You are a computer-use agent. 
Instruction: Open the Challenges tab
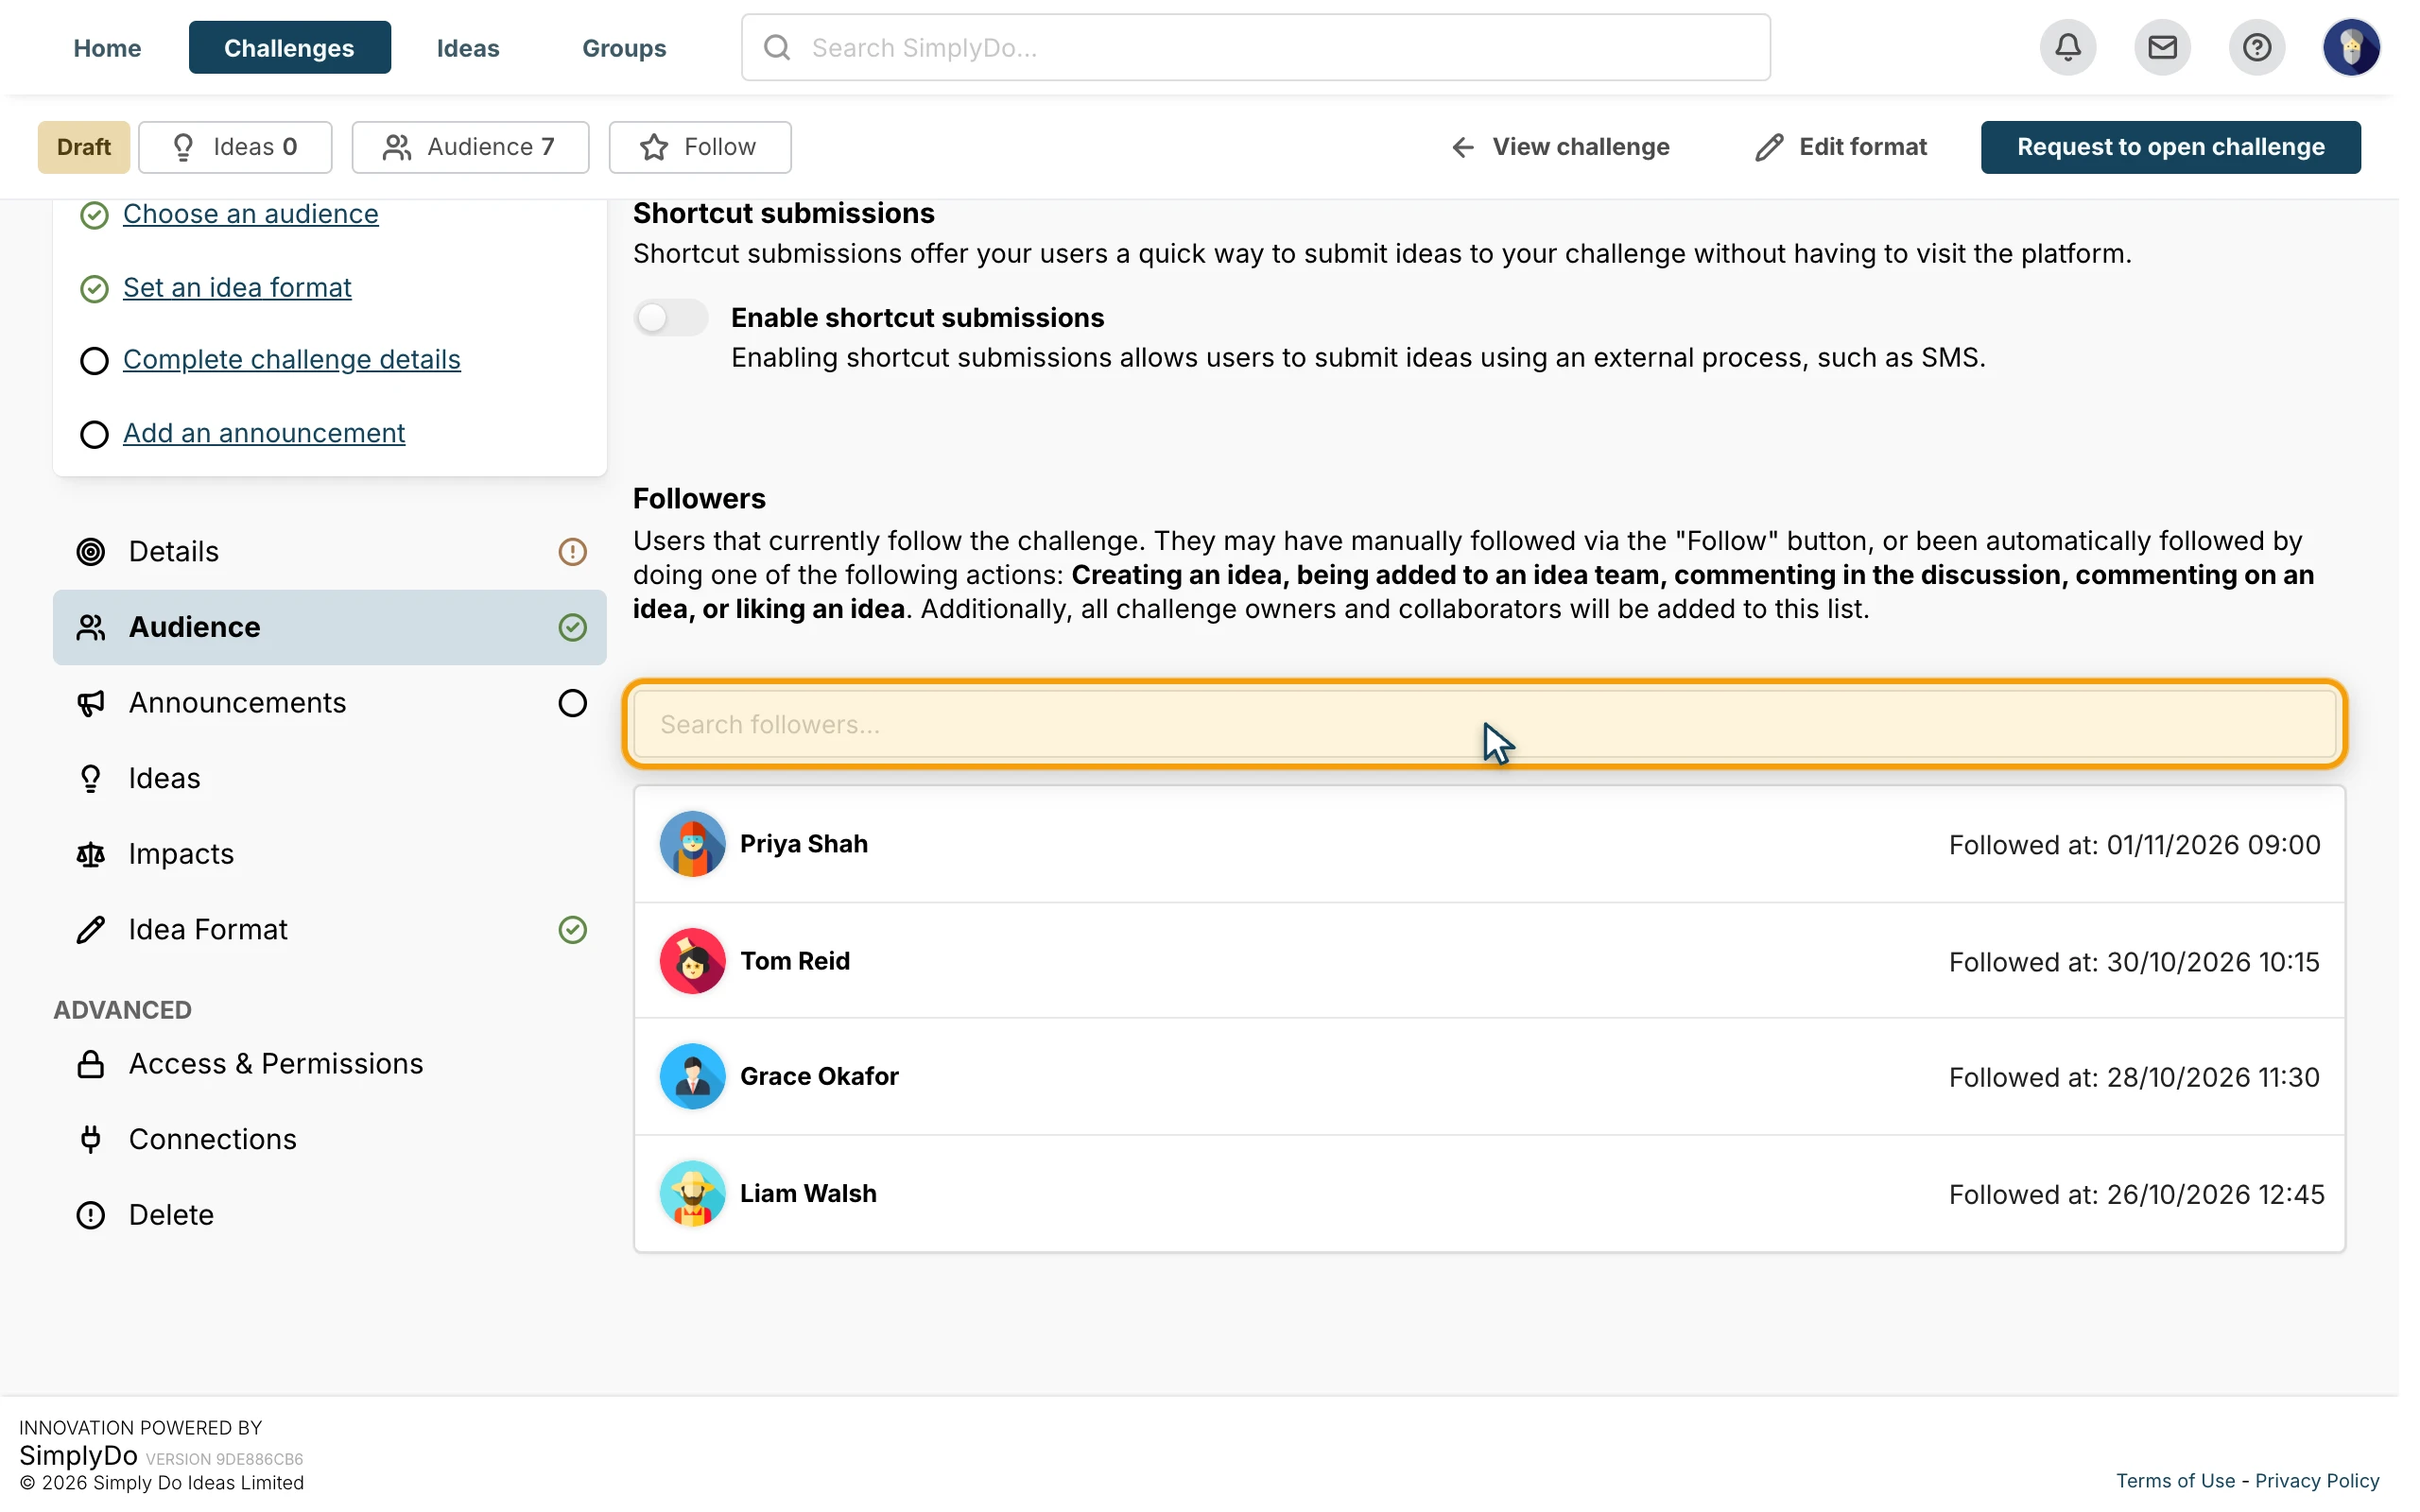(289, 47)
